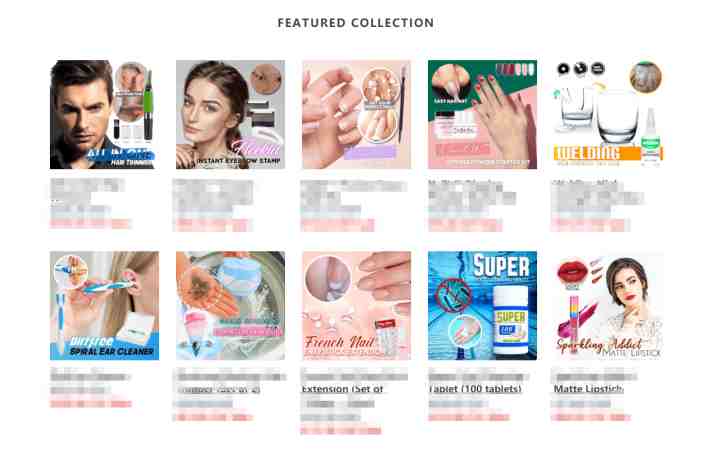This screenshot has height=456, width=713.
Task: Click the pink price under Matte Lipstick
Action: pyautogui.click(x=591, y=417)
